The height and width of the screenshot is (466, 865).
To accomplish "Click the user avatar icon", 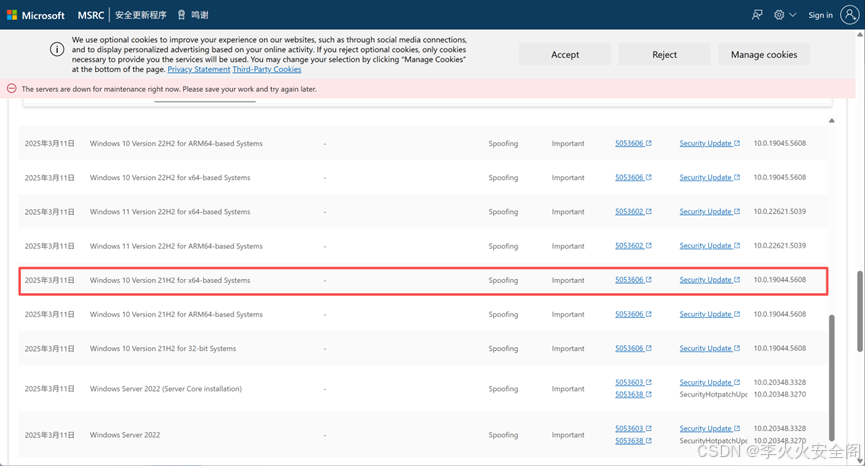I will [x=849, y=15].
